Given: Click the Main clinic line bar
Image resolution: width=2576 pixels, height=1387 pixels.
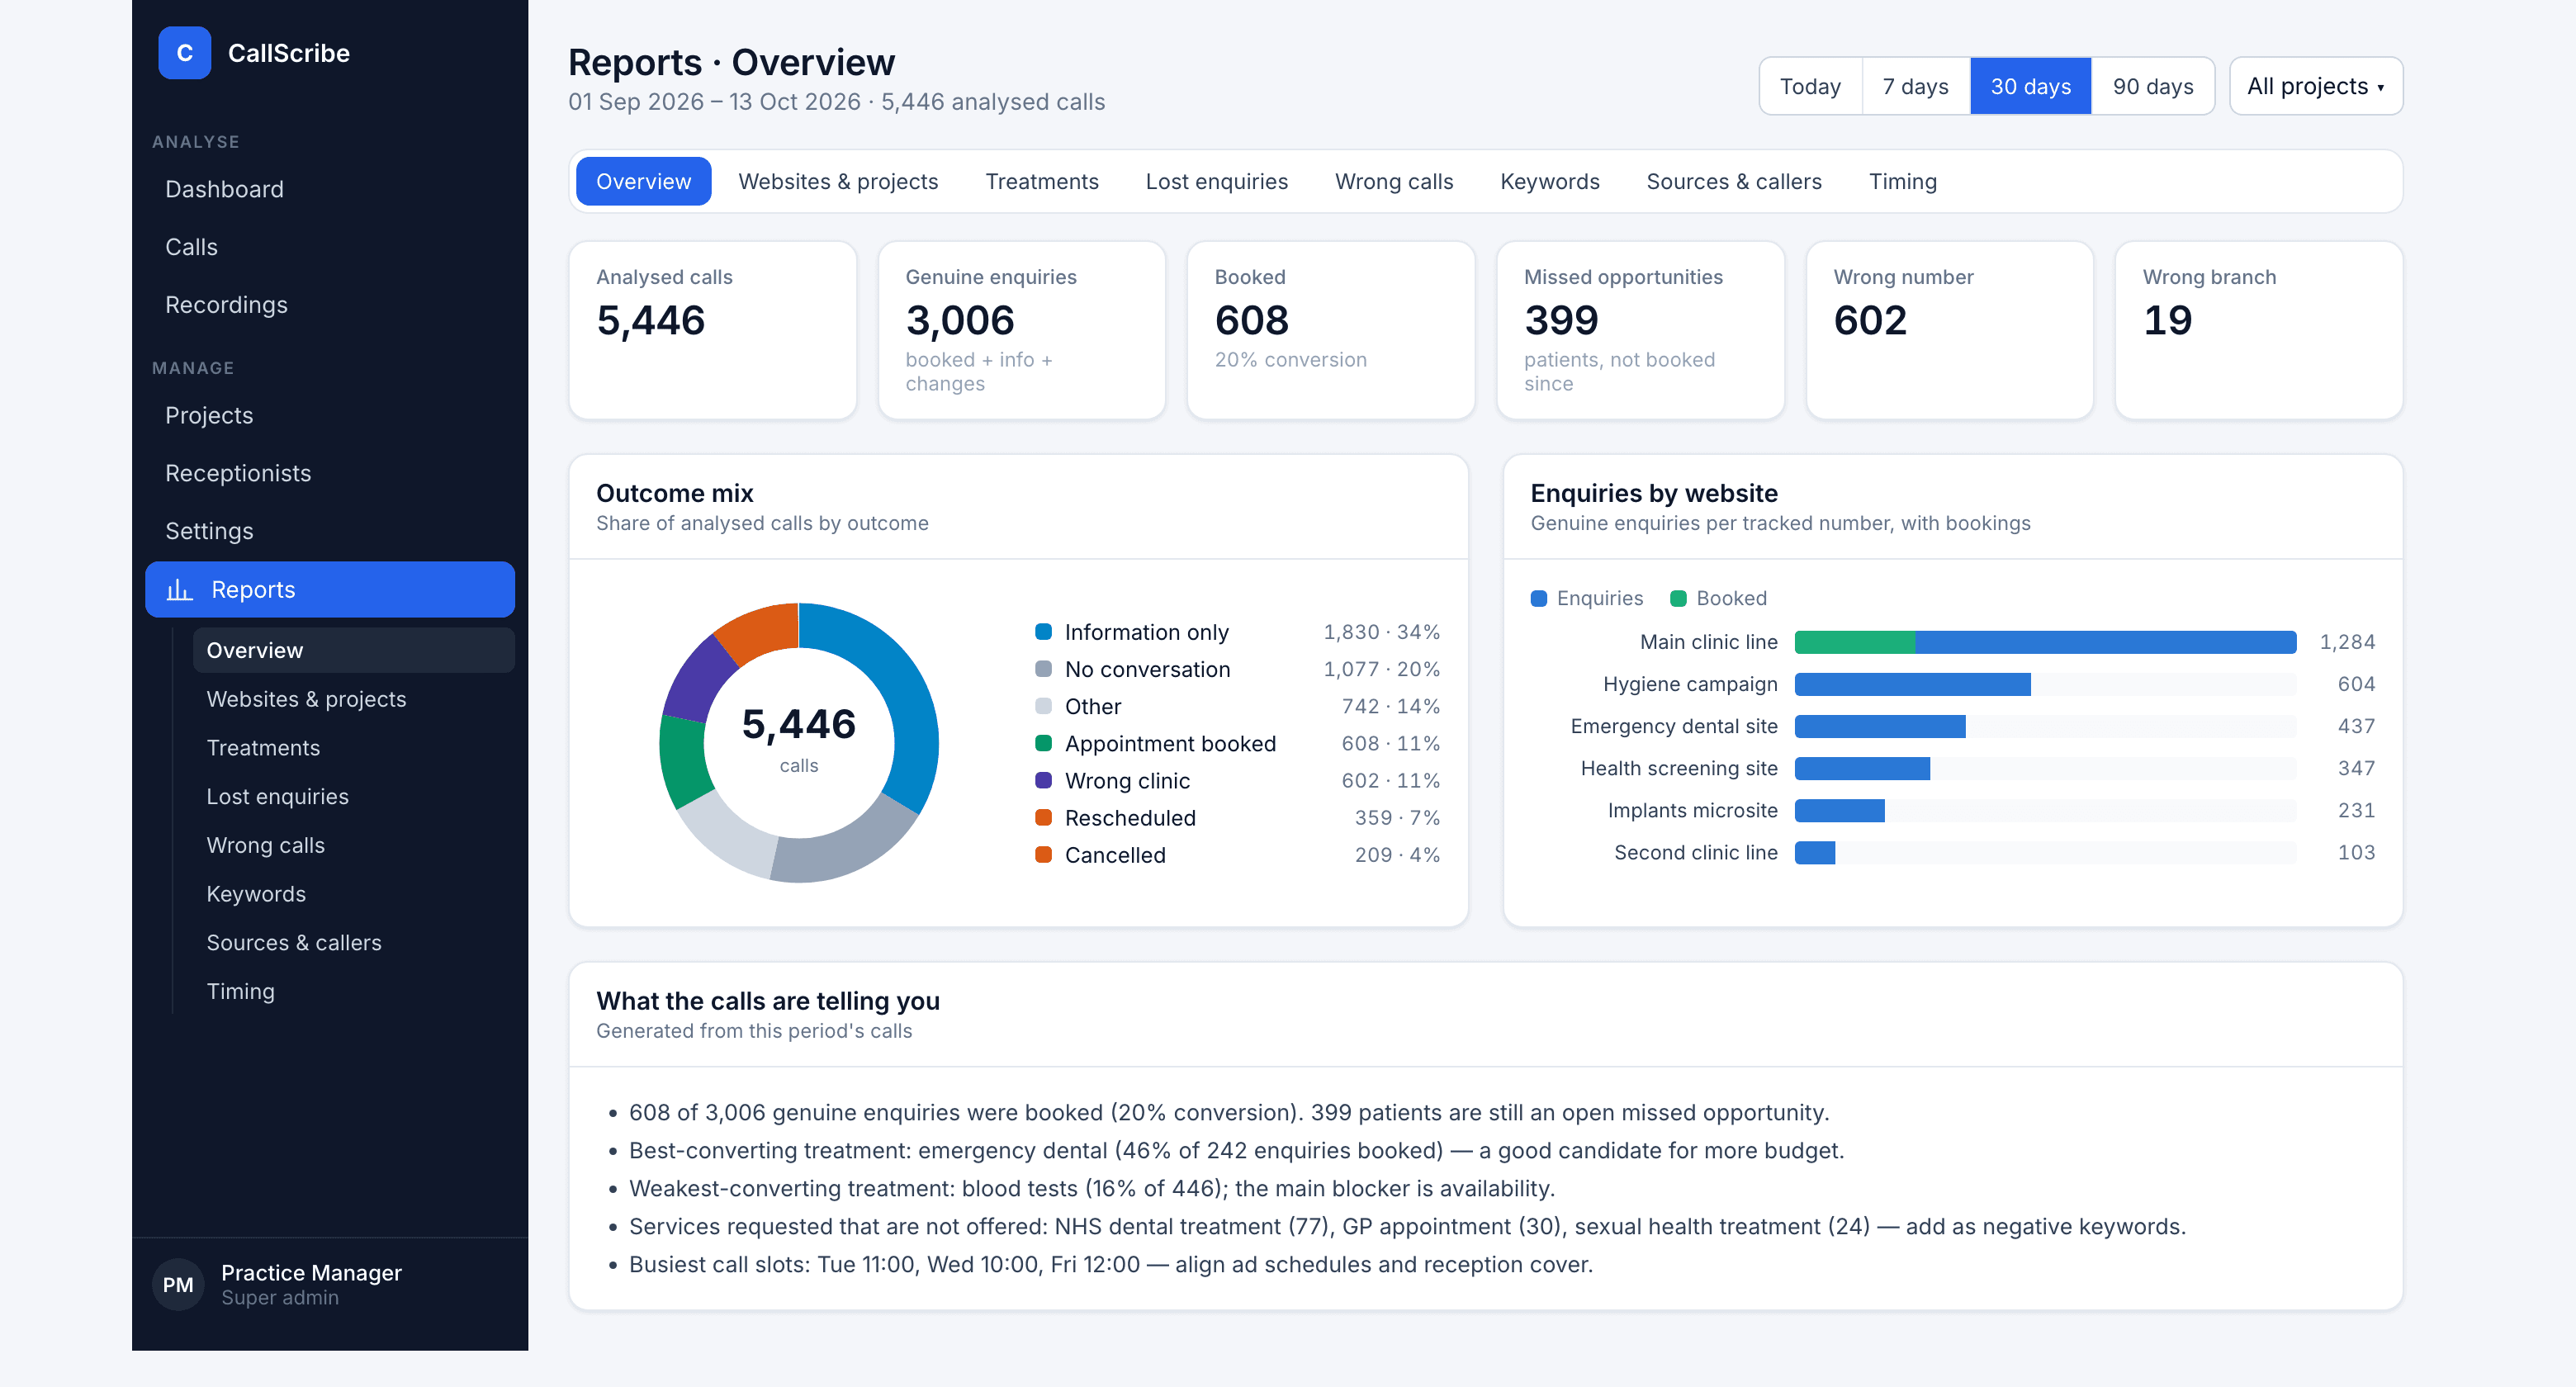Looking at the screenshot, I should point(2045,642).
